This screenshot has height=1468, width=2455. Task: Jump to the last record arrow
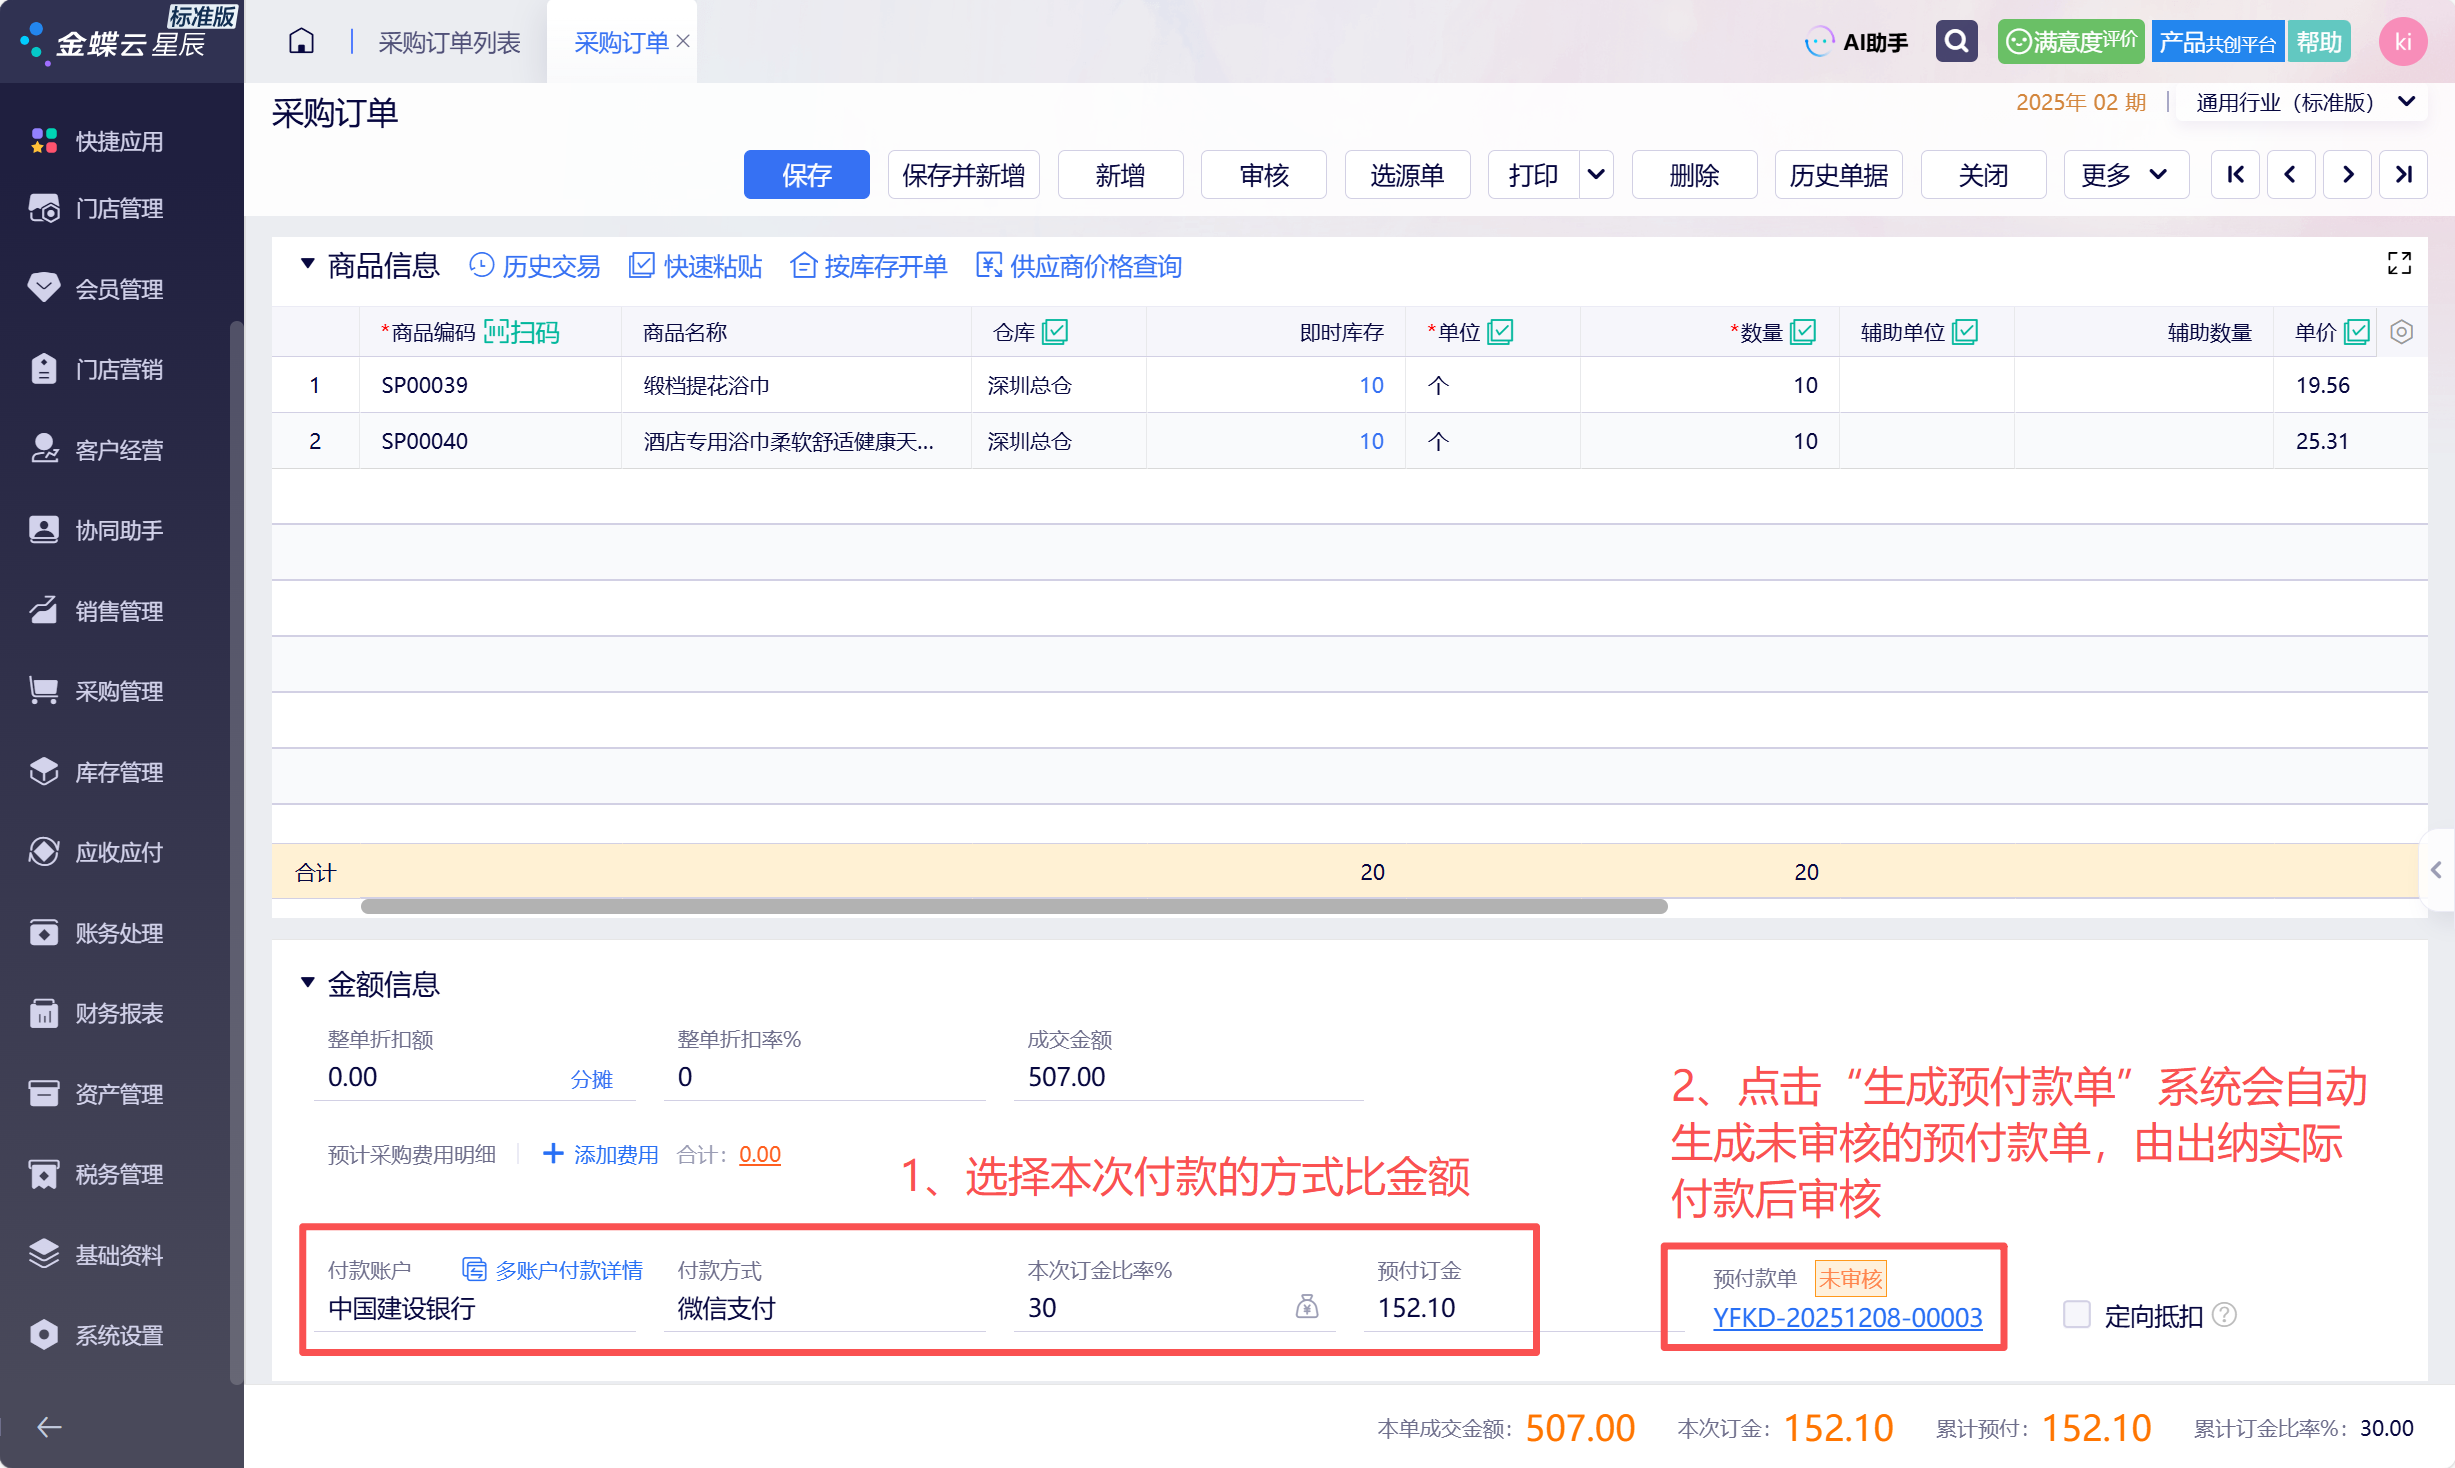(2403, 175)
